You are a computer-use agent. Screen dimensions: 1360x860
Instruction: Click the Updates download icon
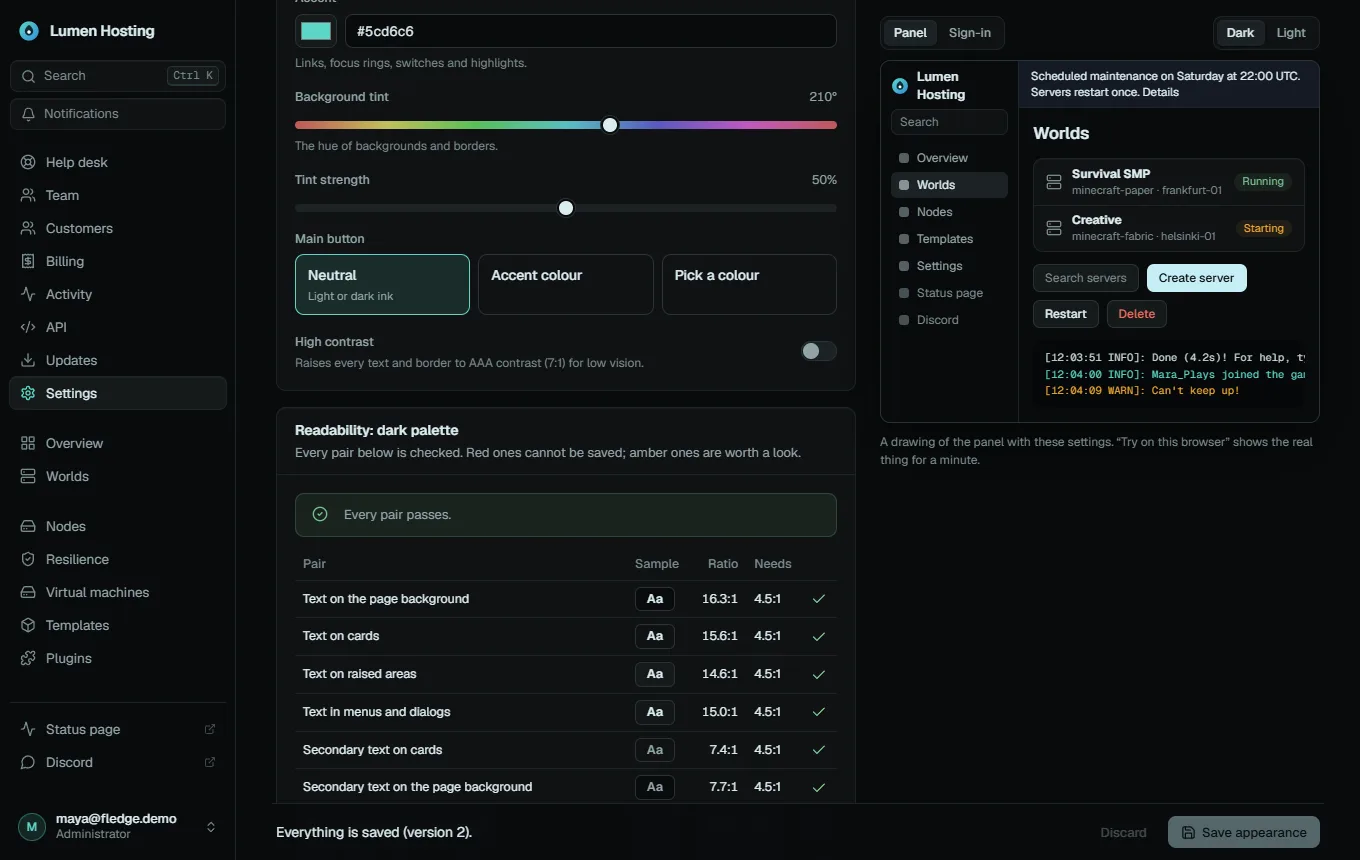(x=28, y=360)
